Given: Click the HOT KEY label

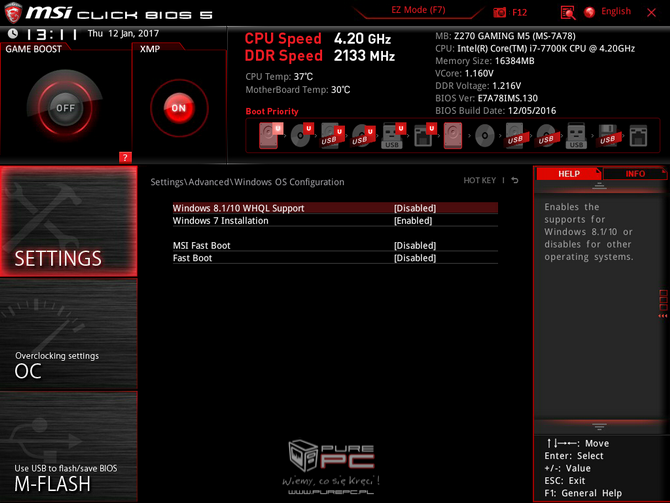Looking at the screenshot, I should [x=479, y=180].
